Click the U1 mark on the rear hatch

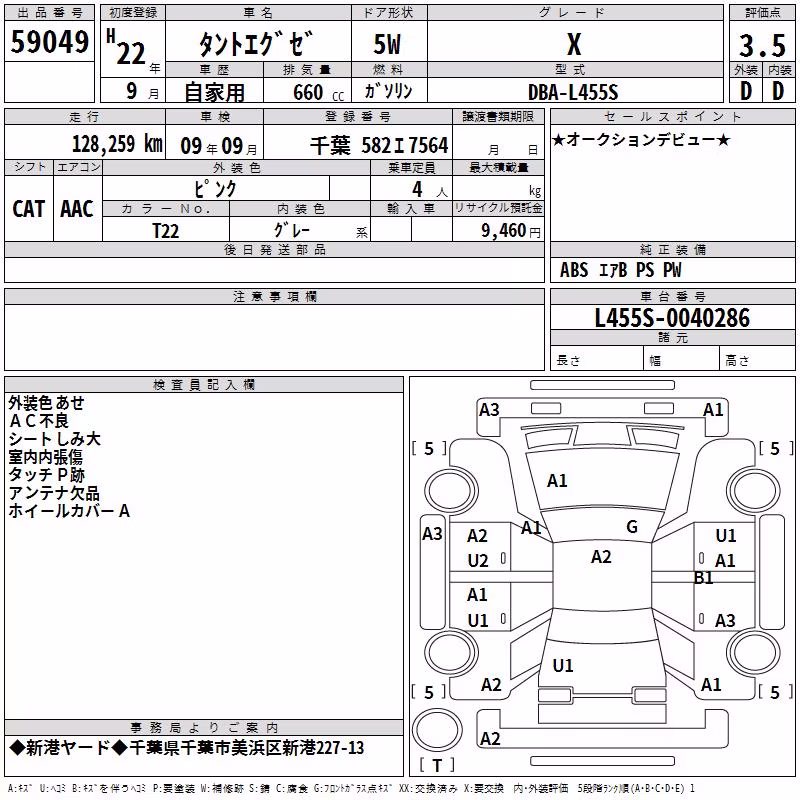pos(563,666)
